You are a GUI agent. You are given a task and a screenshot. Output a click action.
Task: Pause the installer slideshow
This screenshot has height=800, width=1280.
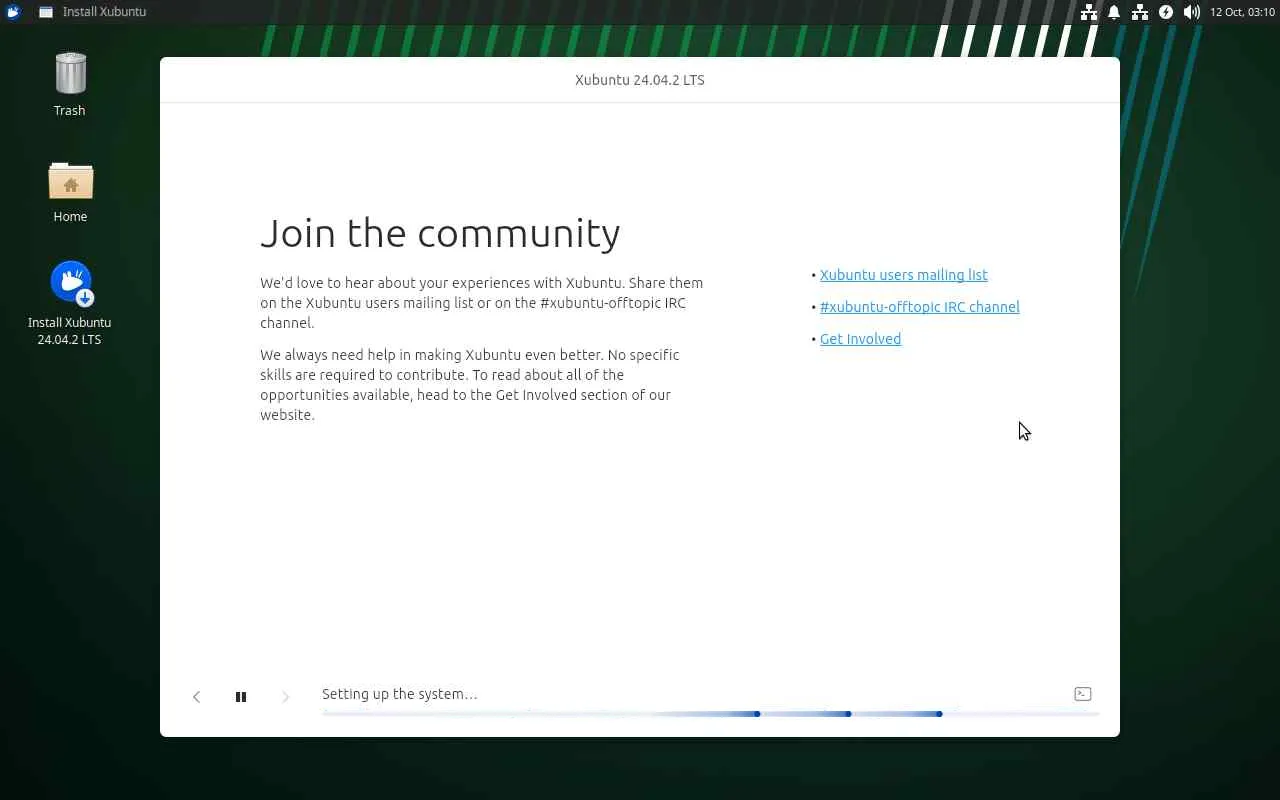pos(241,697)
